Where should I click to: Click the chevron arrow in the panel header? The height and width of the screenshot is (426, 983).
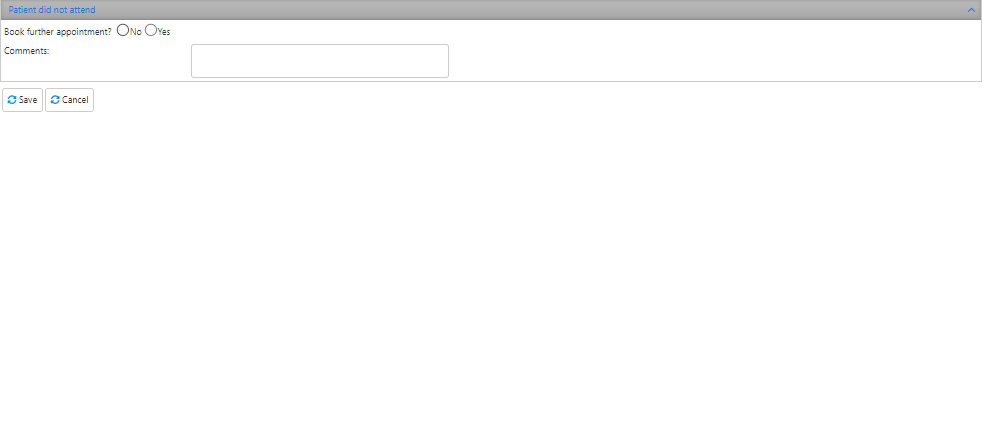coord(971,10)
